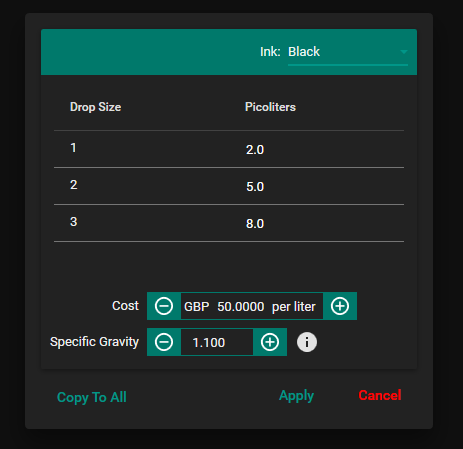Image resolution: width=463 pixels, height=449 pixels.
Task: Select the Black ink combo box
Action: coord(348,52)
